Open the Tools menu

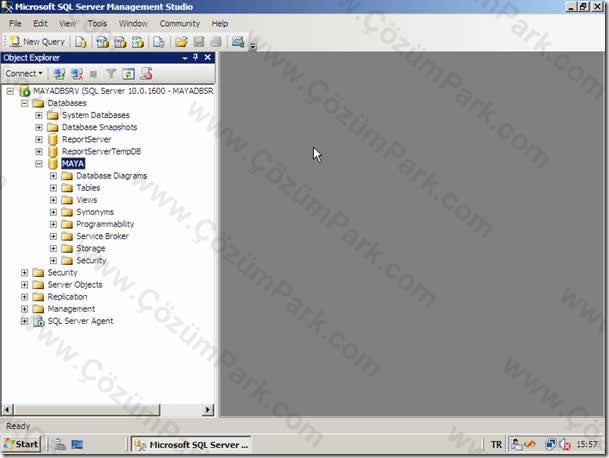pos(97,24)
